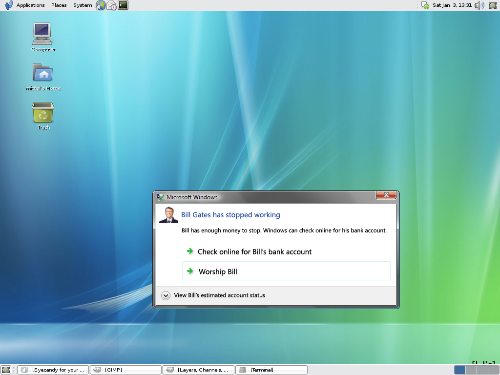Image resolution: width=500 pixels, height=375 pixels.
Task: Click the rightmost top panel tray icon
Action: pyautogui.click(x=493, y=5)
